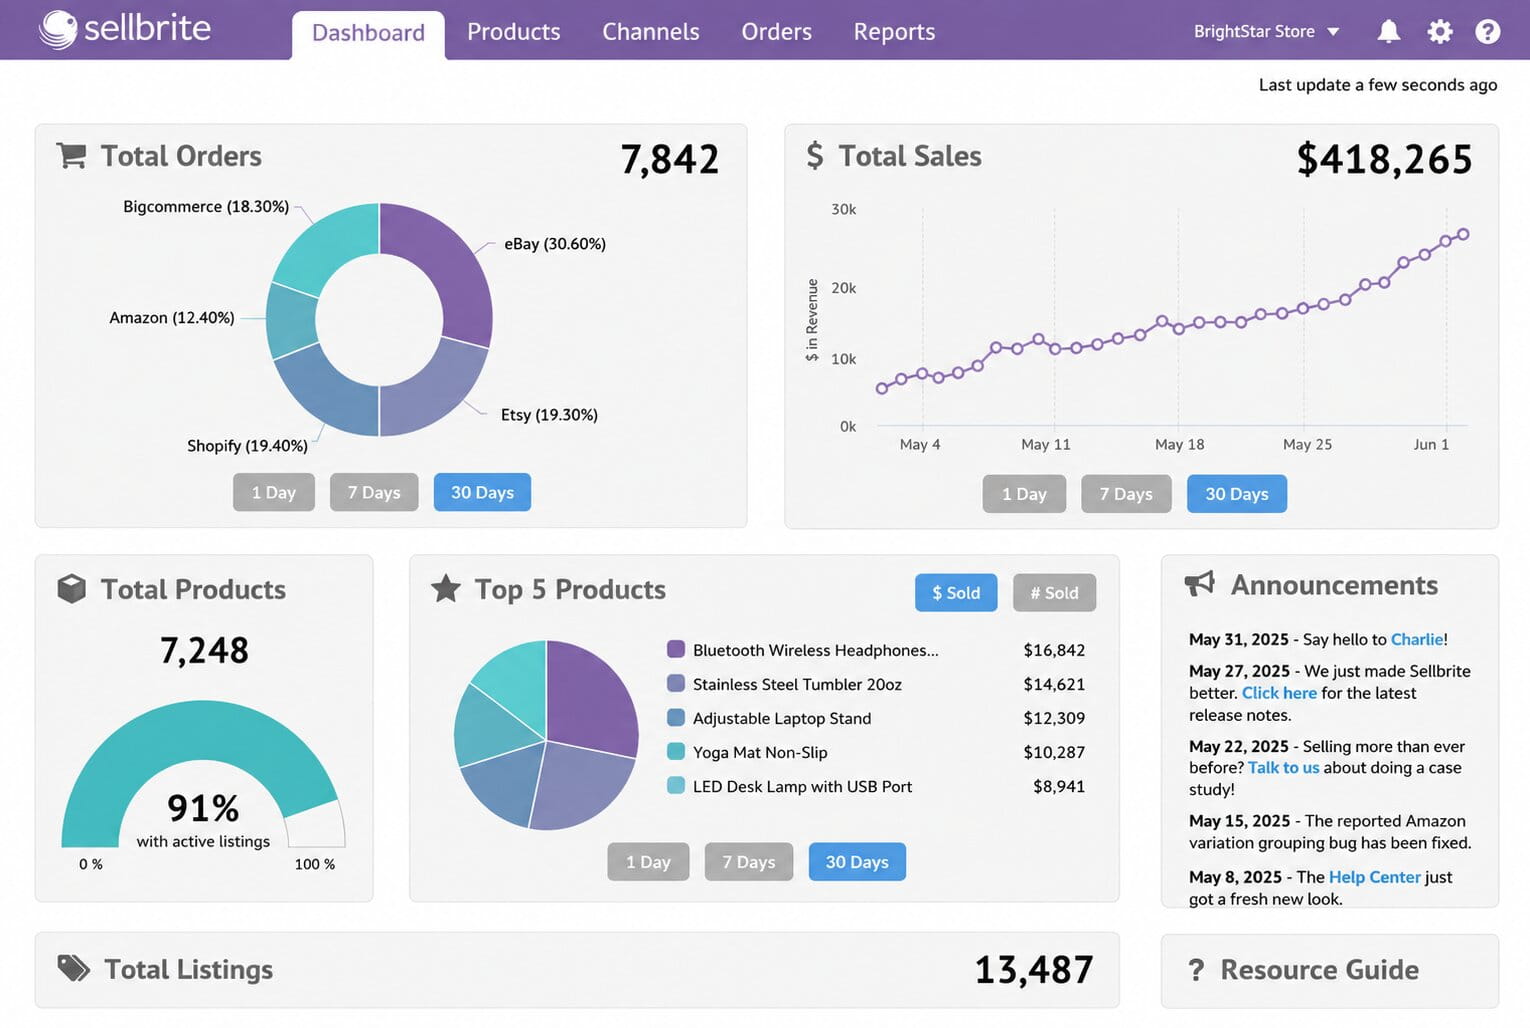Screen dimensions: 1530x1028
Task: Click the LED Desk Lamp color swatch
Action: coord(676,785)
